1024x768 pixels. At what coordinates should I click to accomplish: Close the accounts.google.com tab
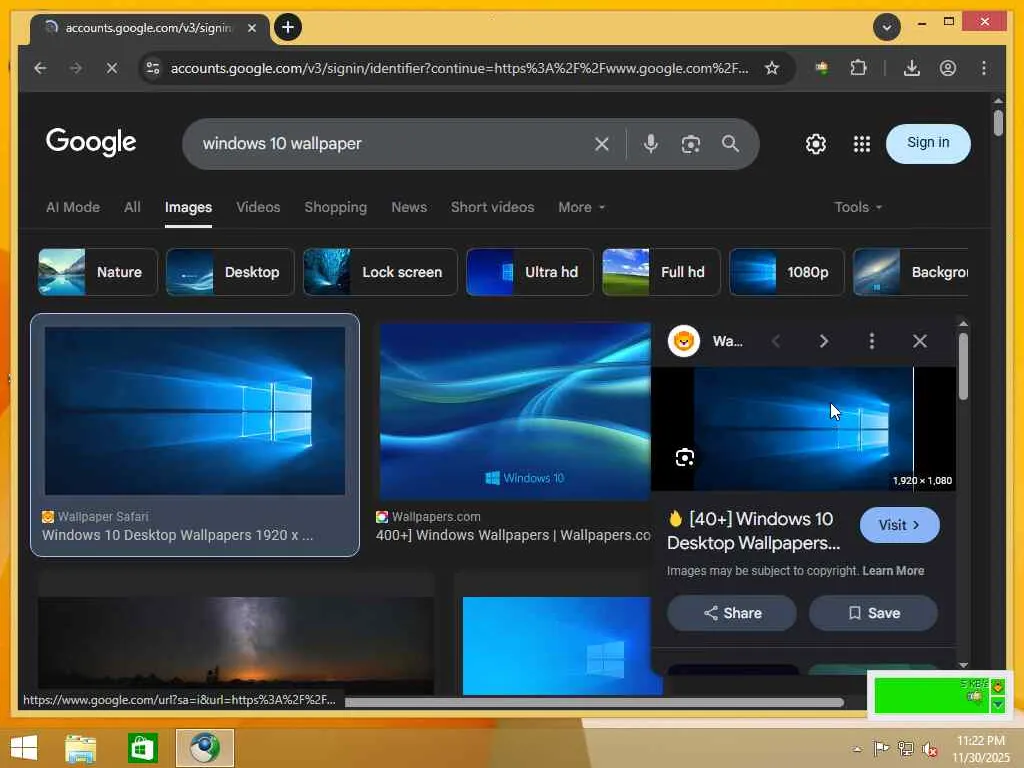click(x=251, y=28)
